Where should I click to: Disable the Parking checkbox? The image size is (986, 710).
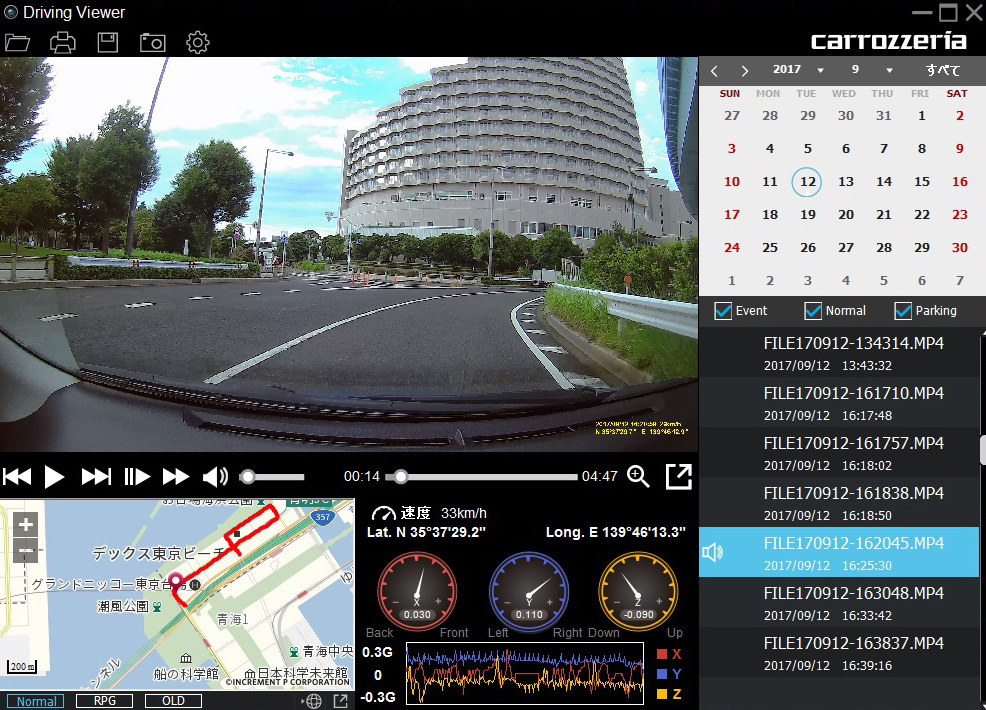[x=903, y=311]
